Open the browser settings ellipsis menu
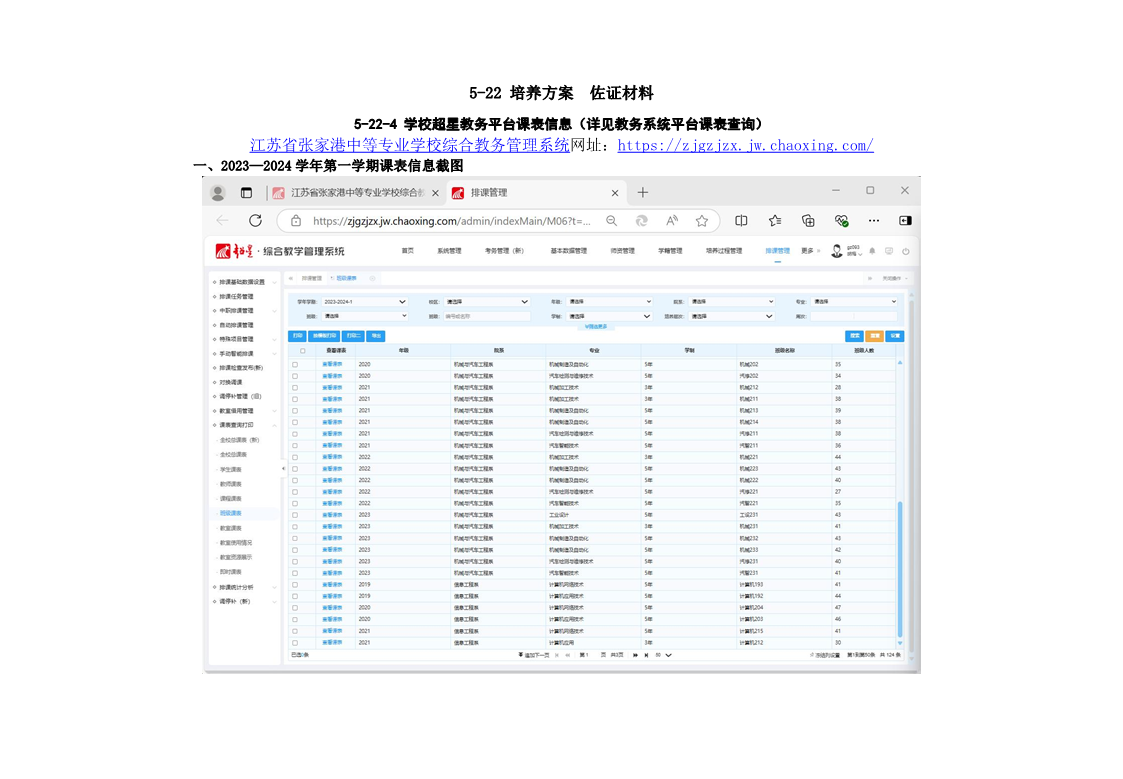The width and height of the screenshot is (1123, 779). click(x=874, y=221)
